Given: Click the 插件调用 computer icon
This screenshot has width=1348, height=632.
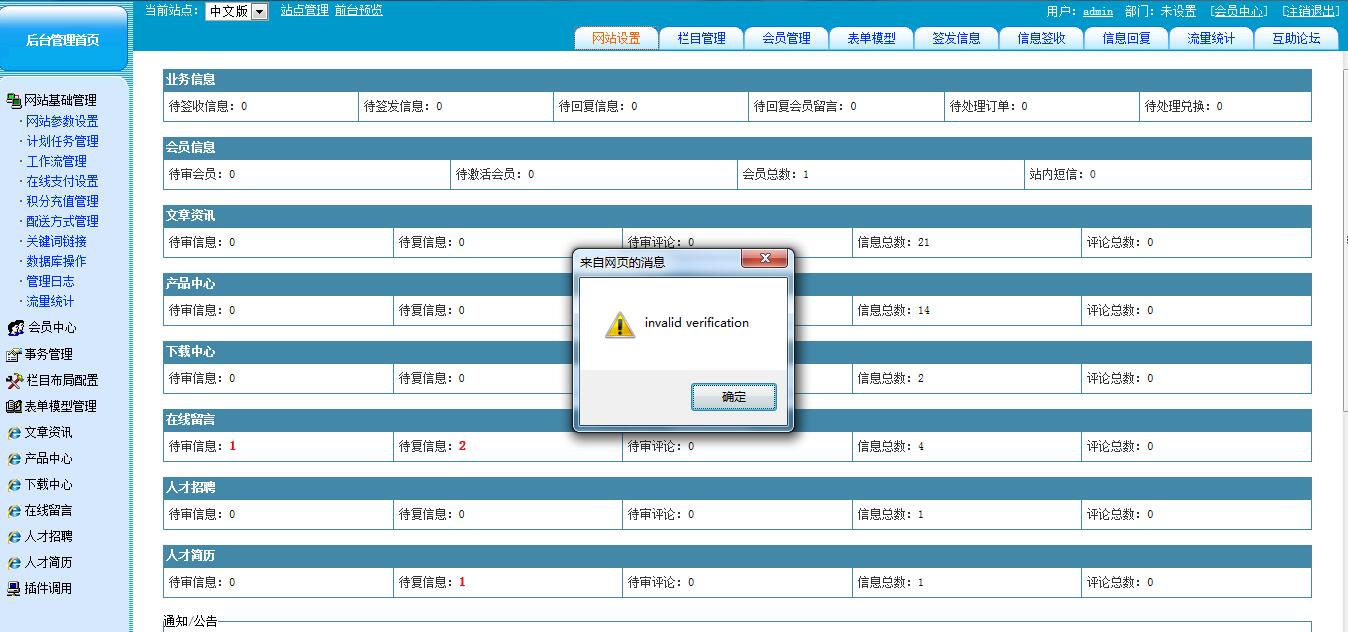Looking at the screenshot, I should click(x=14, y=589).
